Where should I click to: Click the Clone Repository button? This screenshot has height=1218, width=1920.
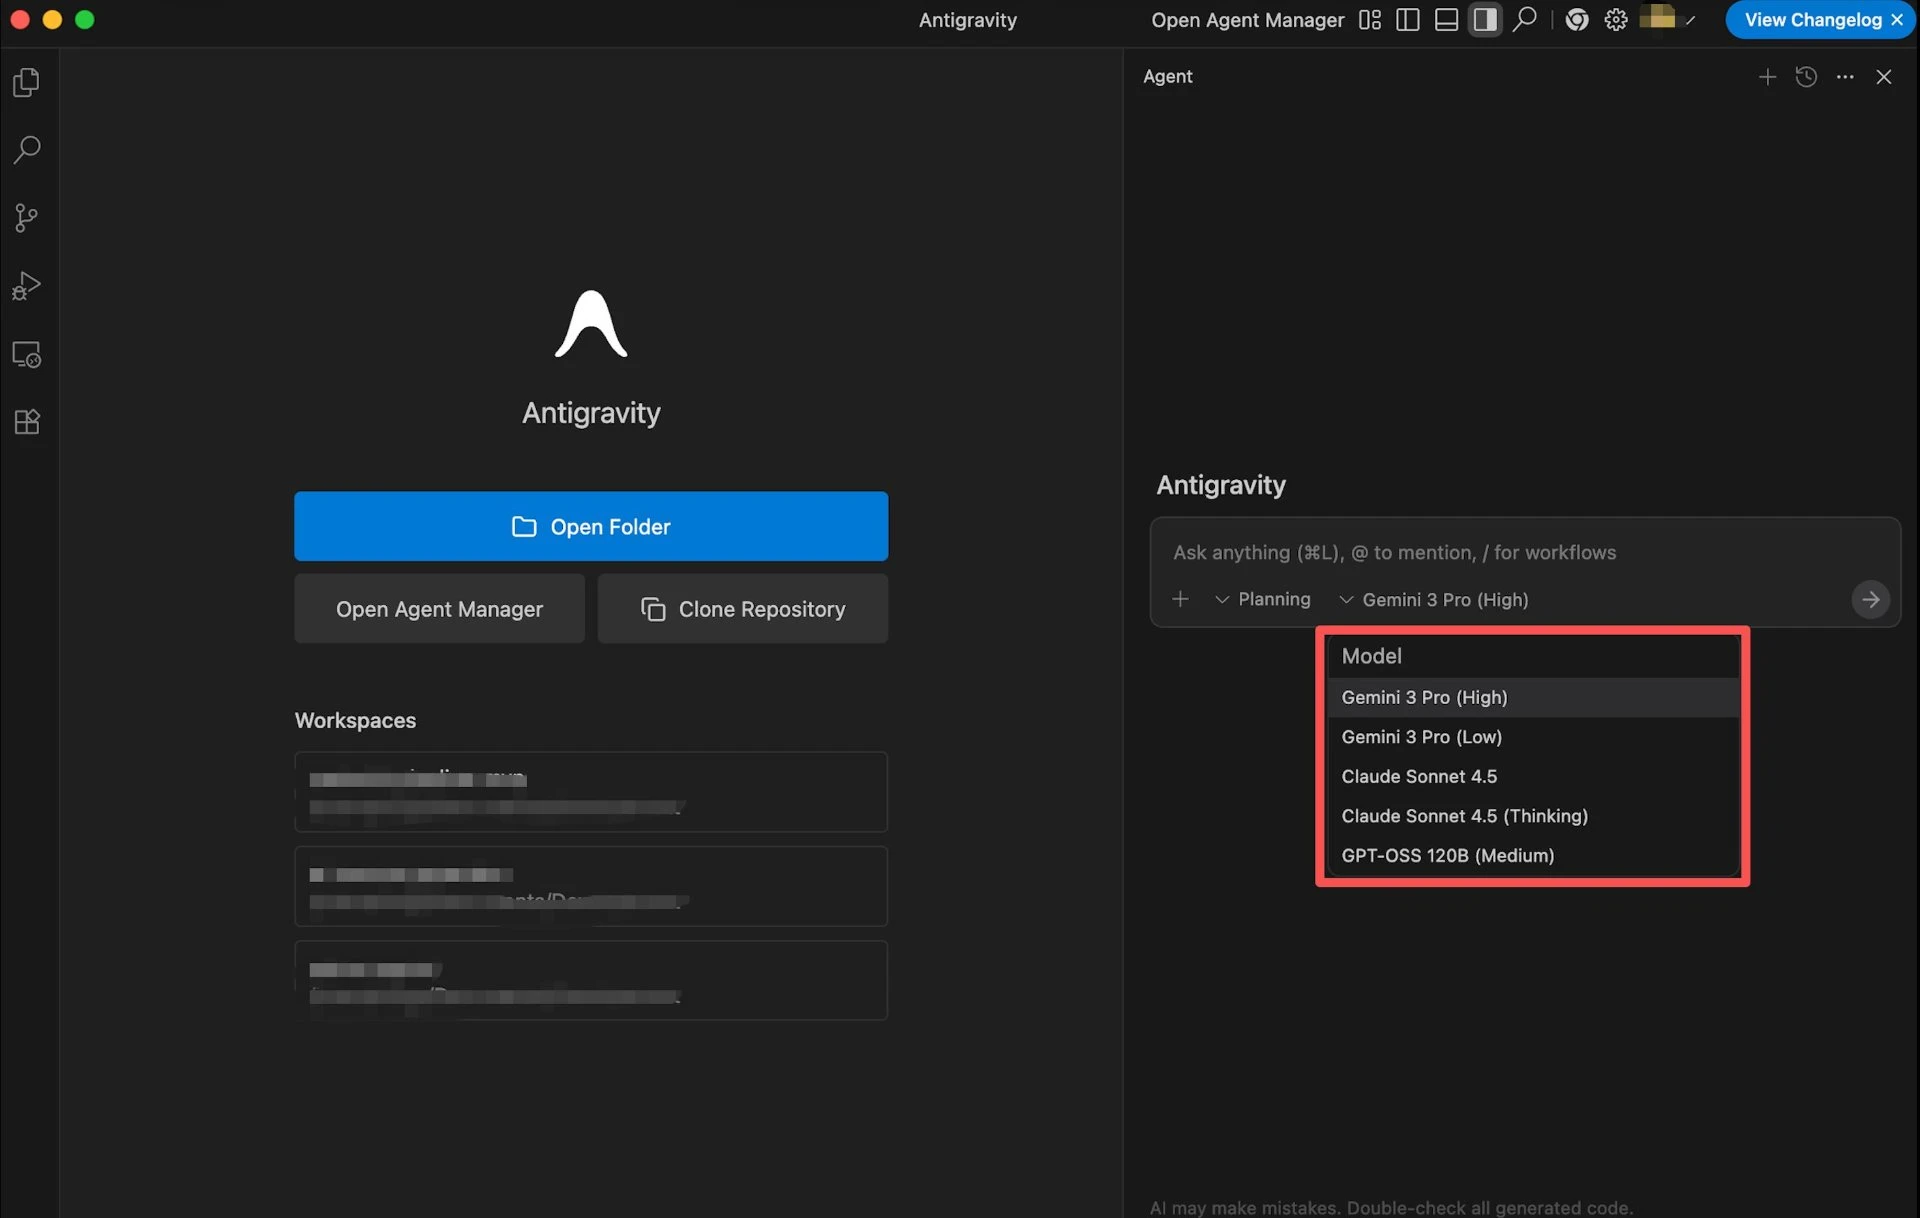point(742,608)
